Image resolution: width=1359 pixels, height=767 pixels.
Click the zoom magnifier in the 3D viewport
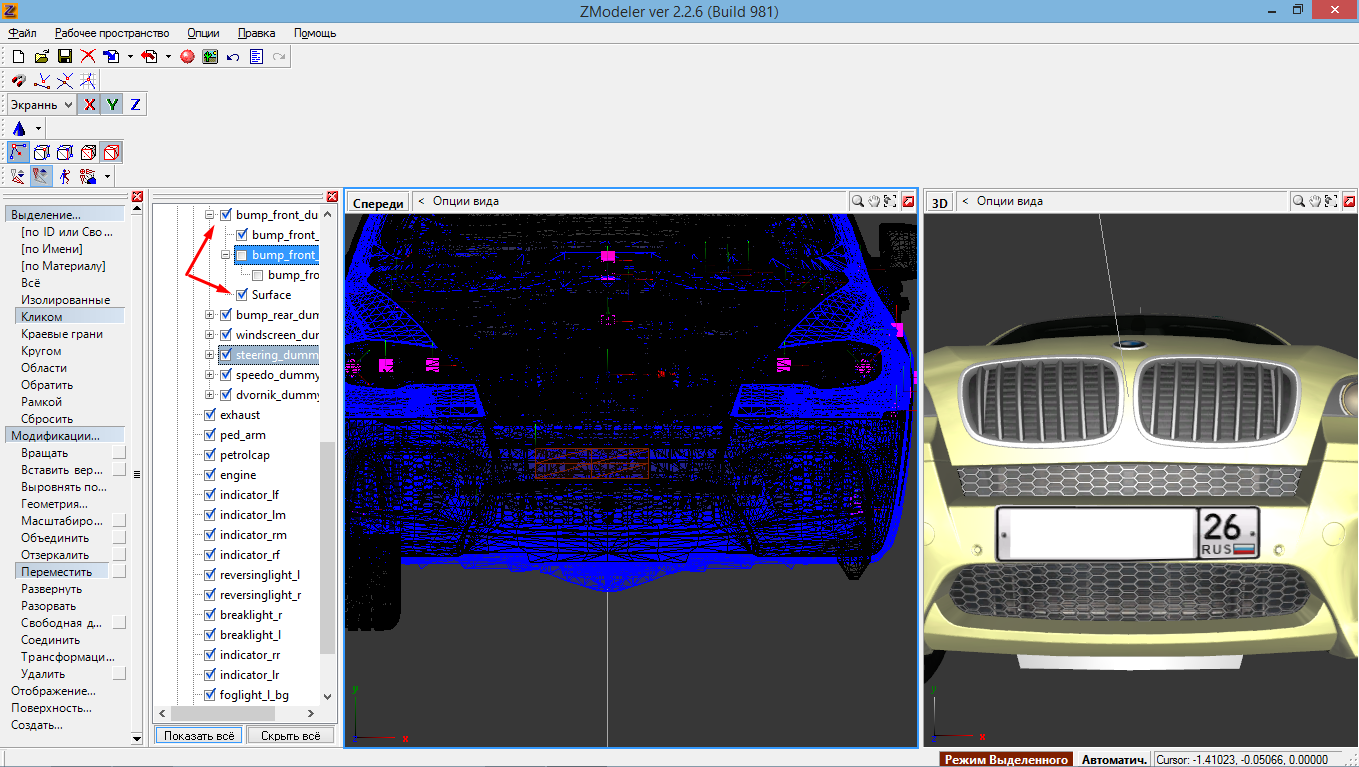[x=1298, y=201]
